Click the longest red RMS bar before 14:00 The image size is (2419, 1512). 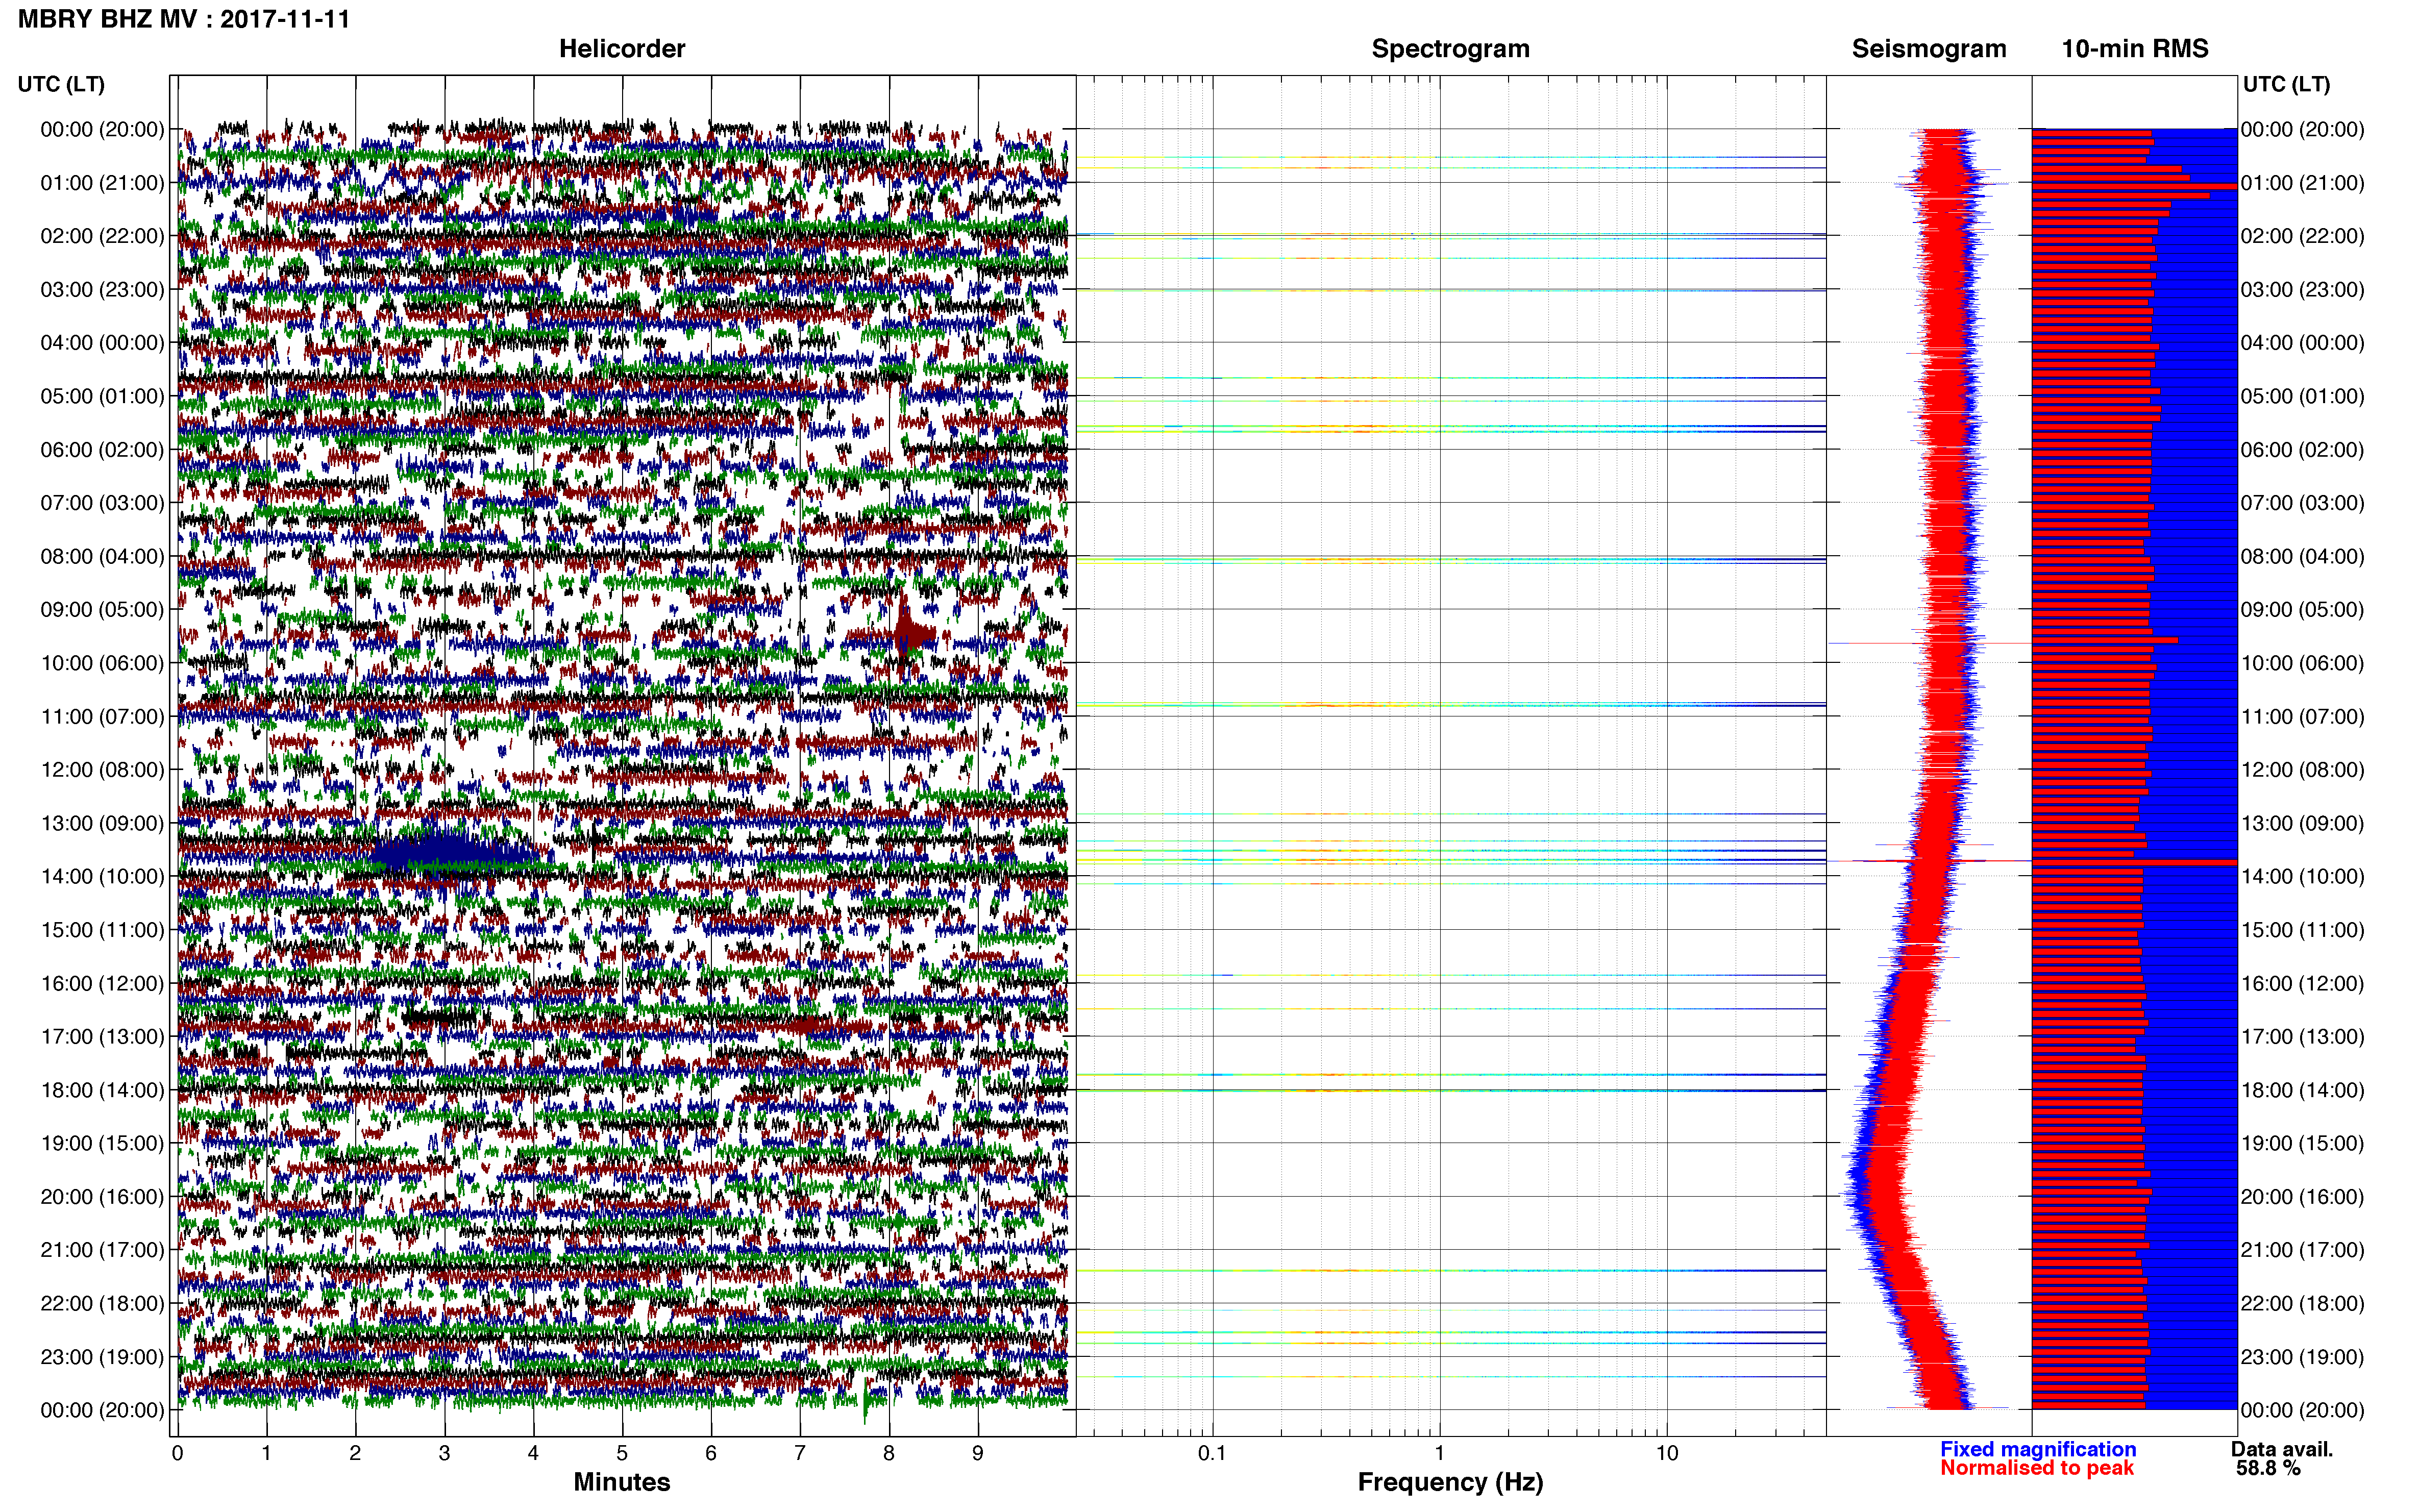(x=2134, y=862)
